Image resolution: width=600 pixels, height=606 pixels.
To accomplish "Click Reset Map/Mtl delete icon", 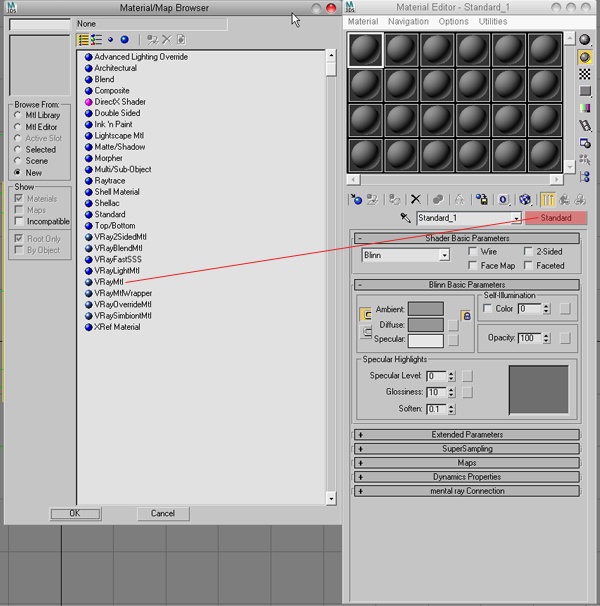I will tap(416, 200).
